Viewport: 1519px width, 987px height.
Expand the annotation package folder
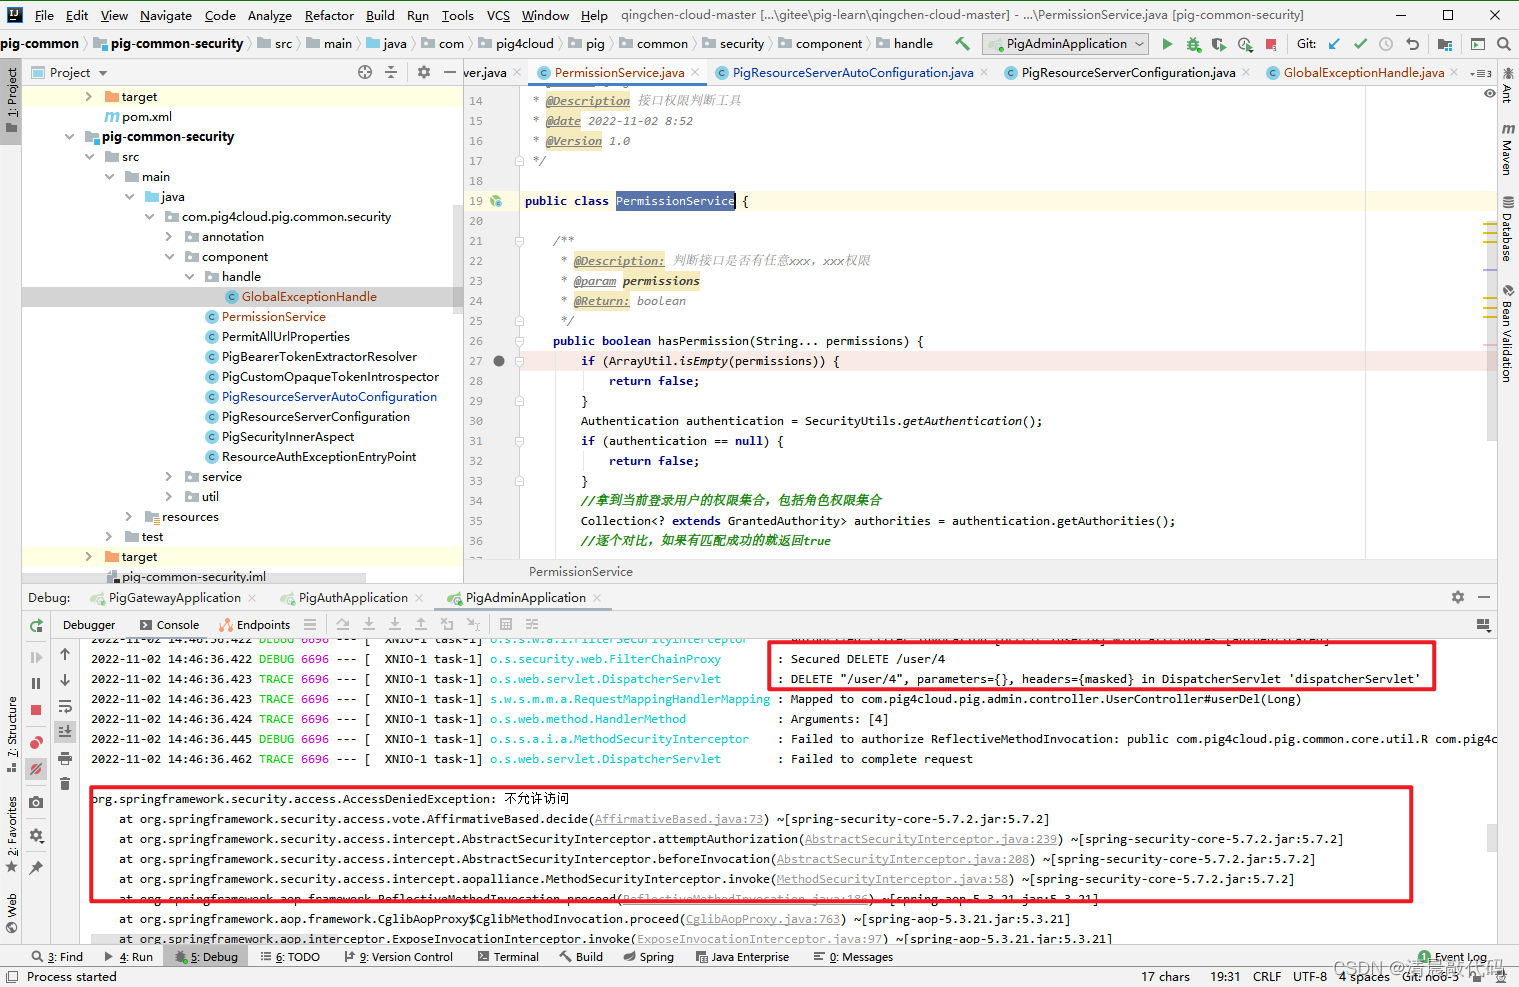click(169, 237)
